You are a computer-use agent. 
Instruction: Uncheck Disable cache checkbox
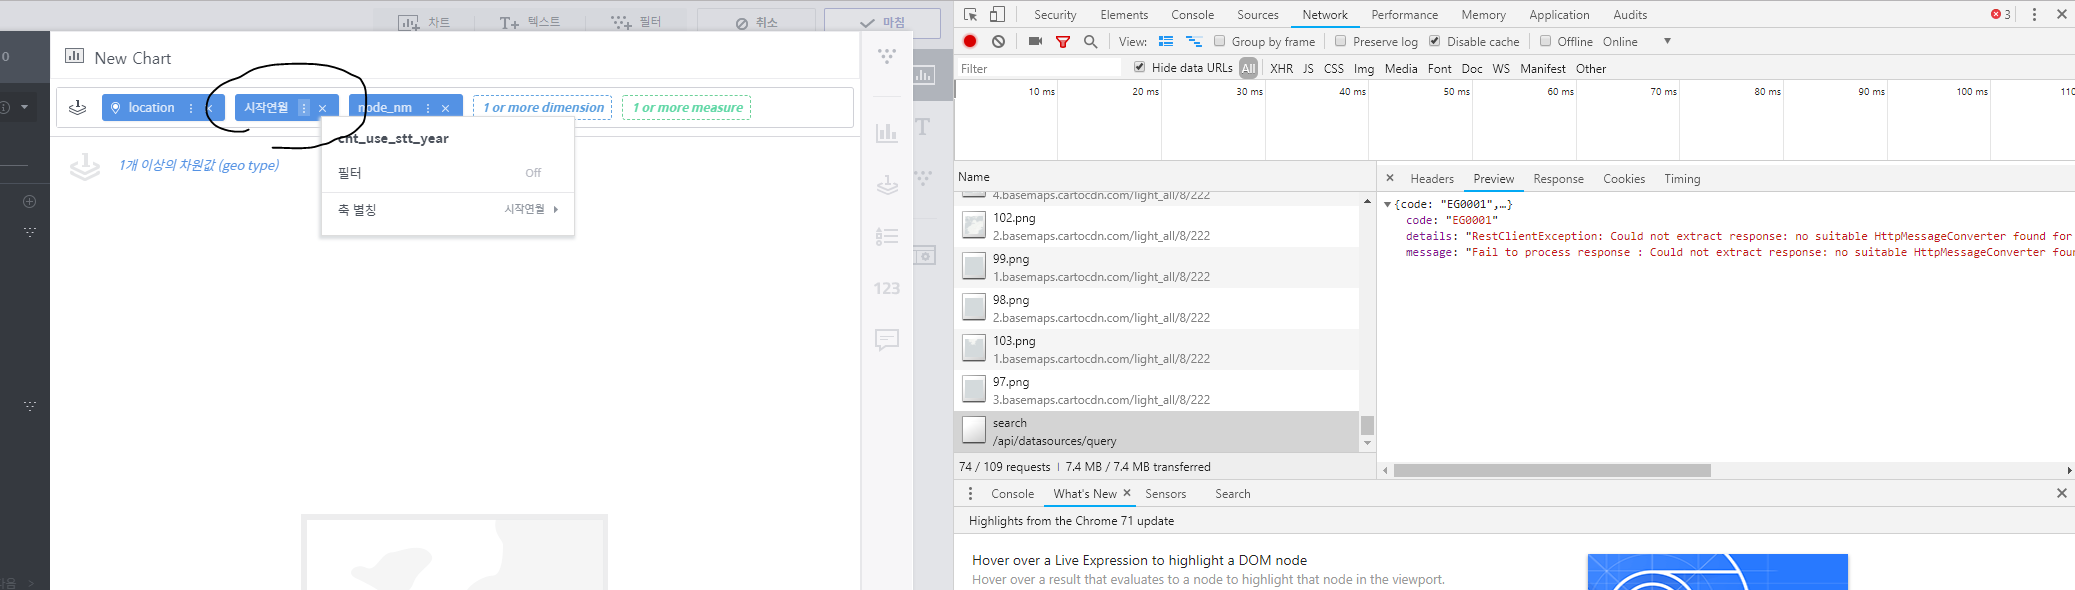(1435, 41)
